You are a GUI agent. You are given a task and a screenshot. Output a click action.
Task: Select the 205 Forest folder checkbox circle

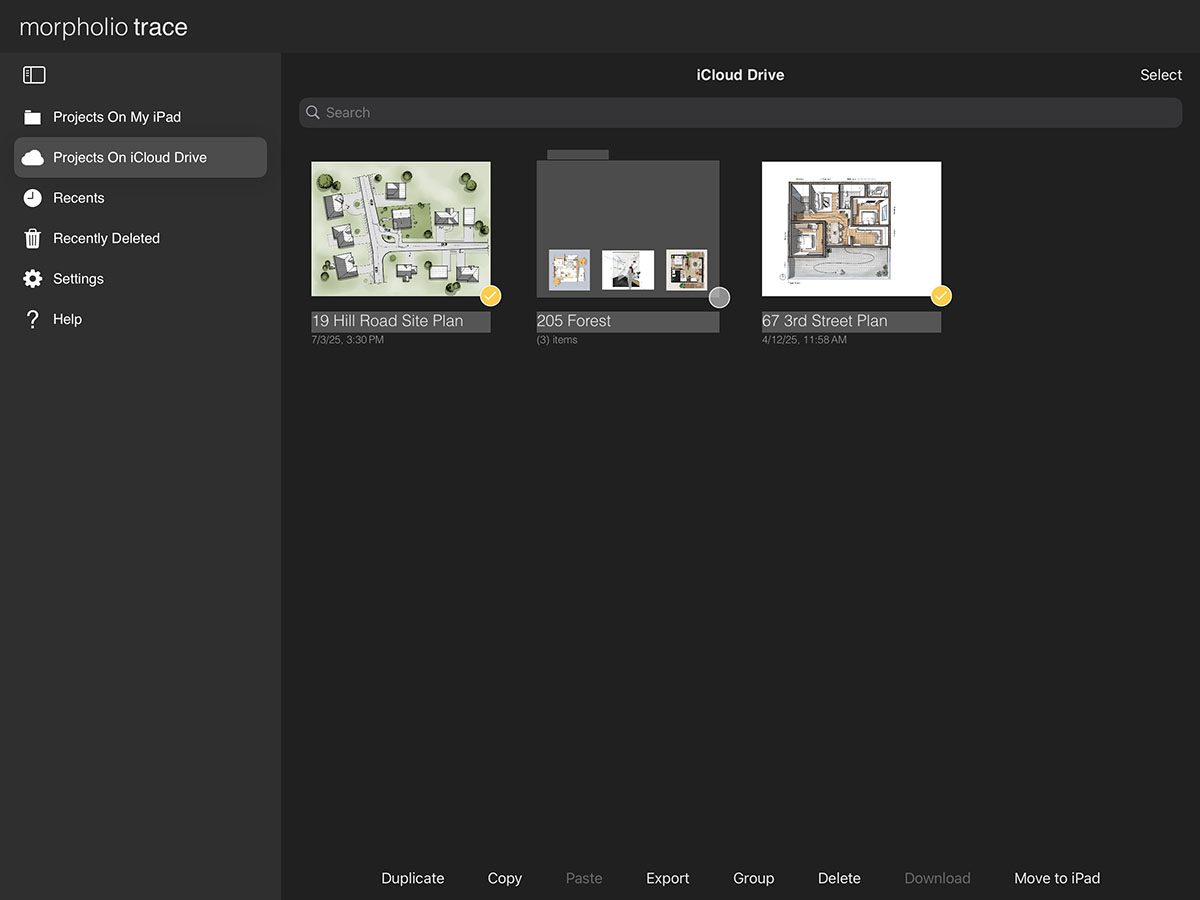[x=719, y=297]
